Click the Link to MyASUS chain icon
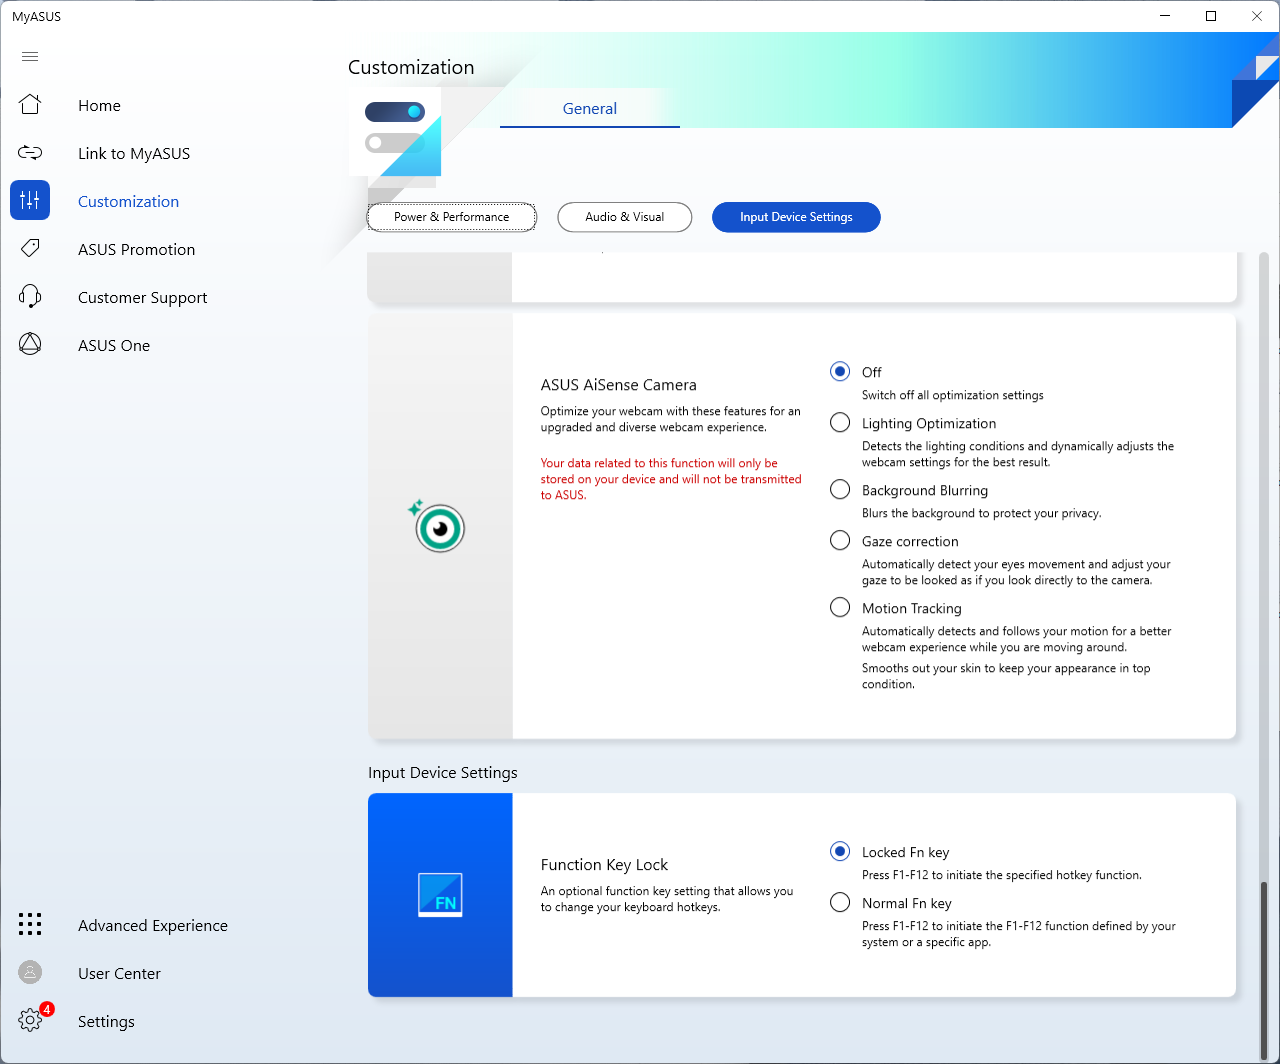Image resolution: width=1280 pixels, height=1064 pixels. click(x=30, y=153)
